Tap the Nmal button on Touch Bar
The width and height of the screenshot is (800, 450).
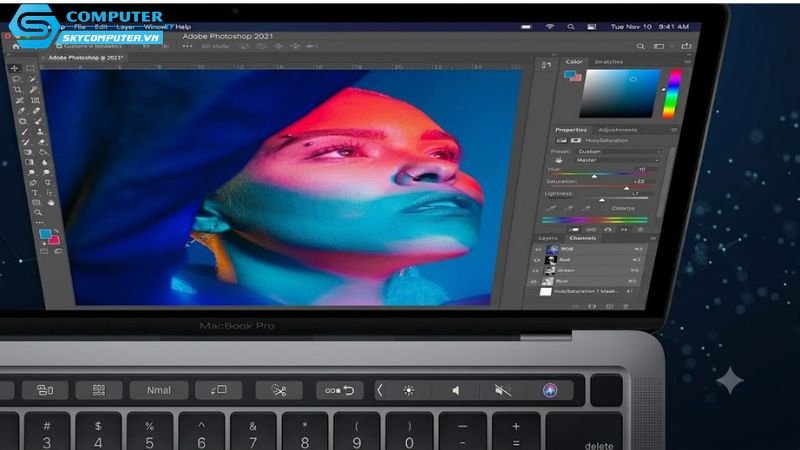point(159,390)
